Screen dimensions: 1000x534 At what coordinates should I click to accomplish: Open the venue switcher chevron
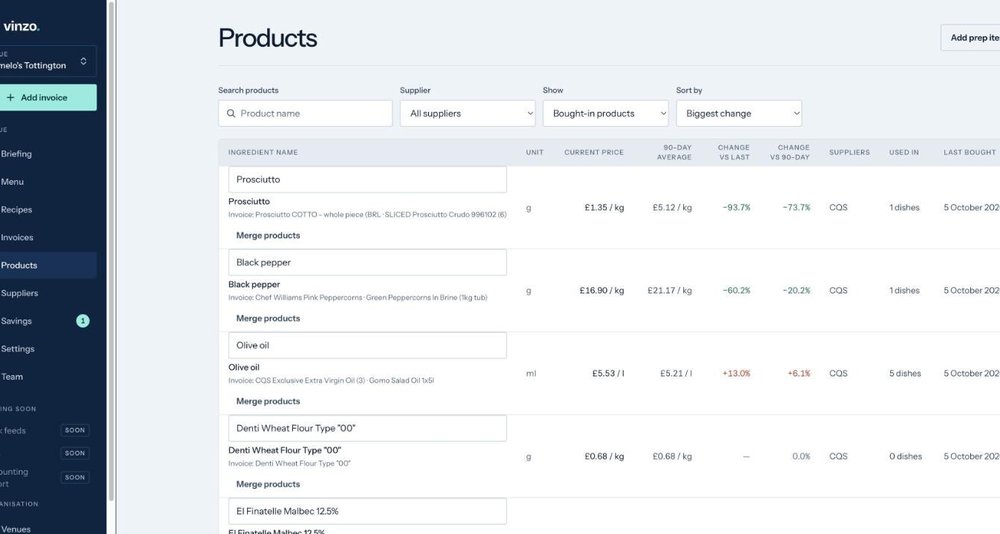[83, 61]
